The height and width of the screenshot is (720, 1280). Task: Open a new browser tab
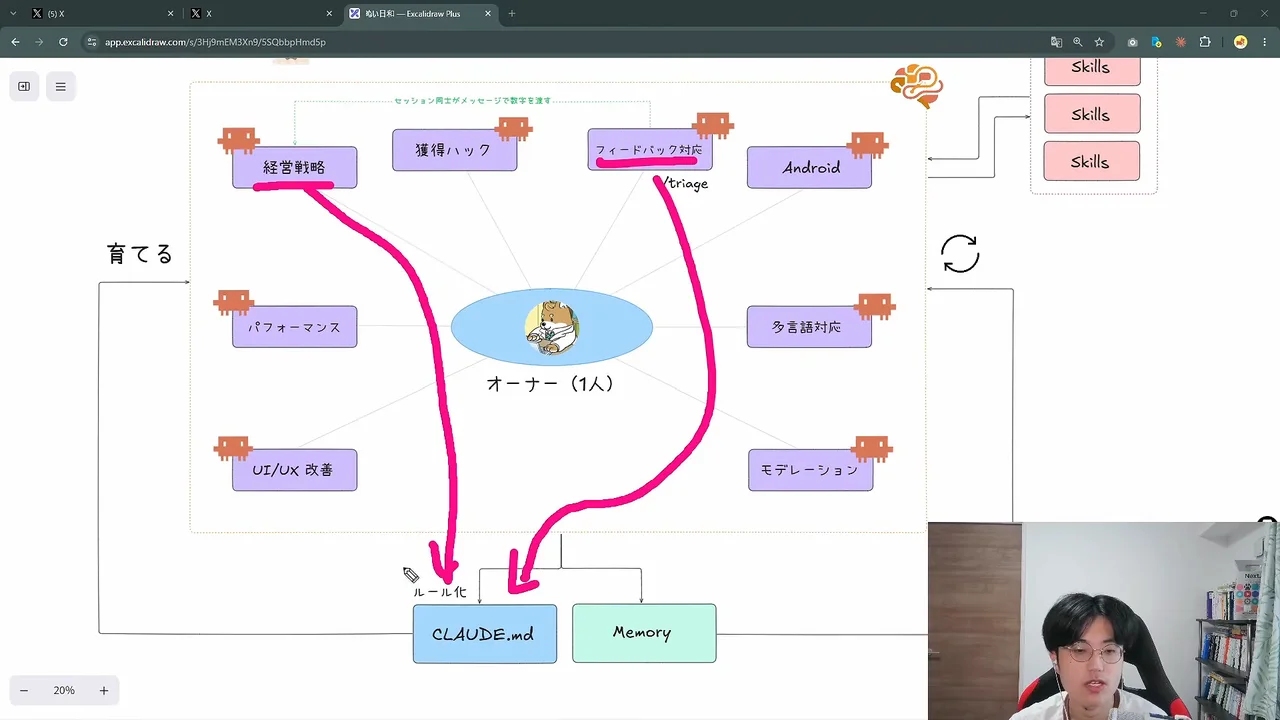[x=512, y=14]
